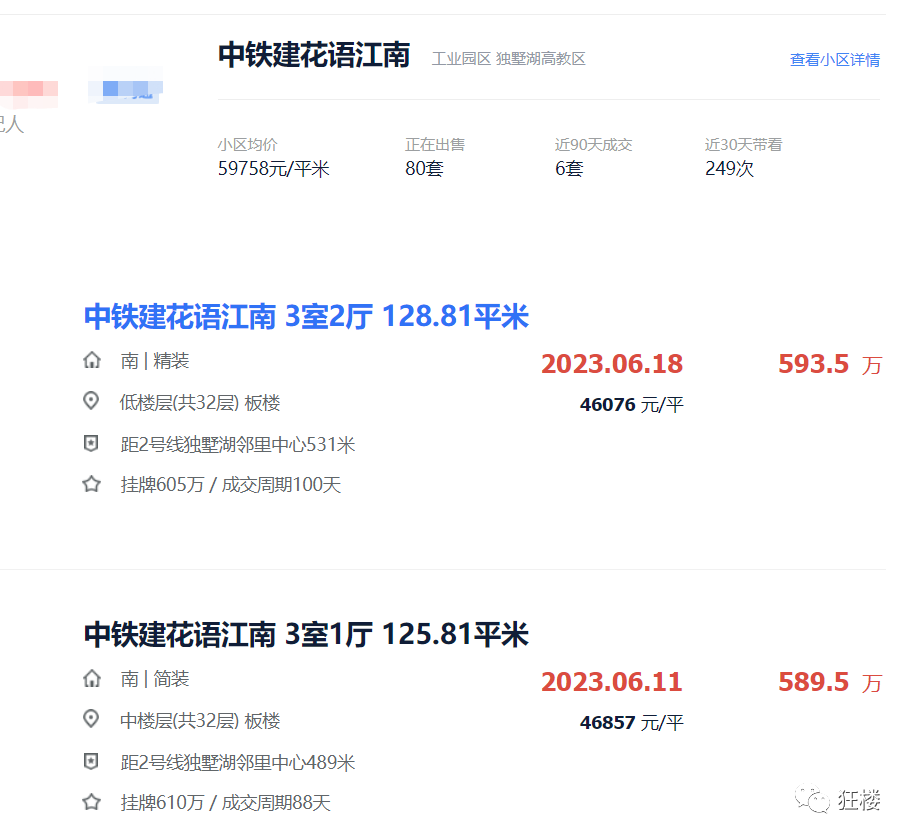Click the 南 | 精装 description
Viewport: 910px width, 840px height.
[154, 361]
